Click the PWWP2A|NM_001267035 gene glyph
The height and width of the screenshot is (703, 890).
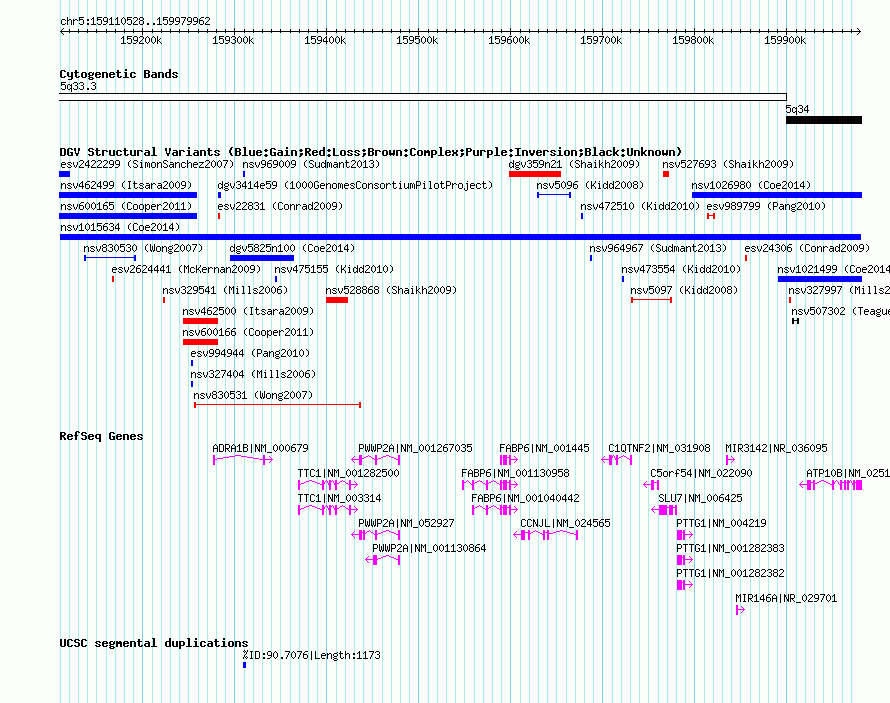pyautogui.click(x=376, y=460)
